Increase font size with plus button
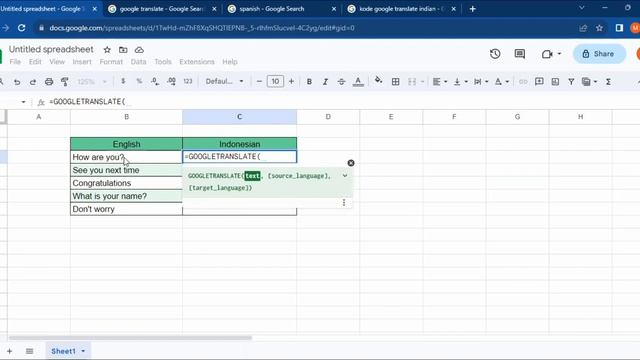The width and height of the screenshot is (640, 360). pyautogui.click(x=291, y=81)
